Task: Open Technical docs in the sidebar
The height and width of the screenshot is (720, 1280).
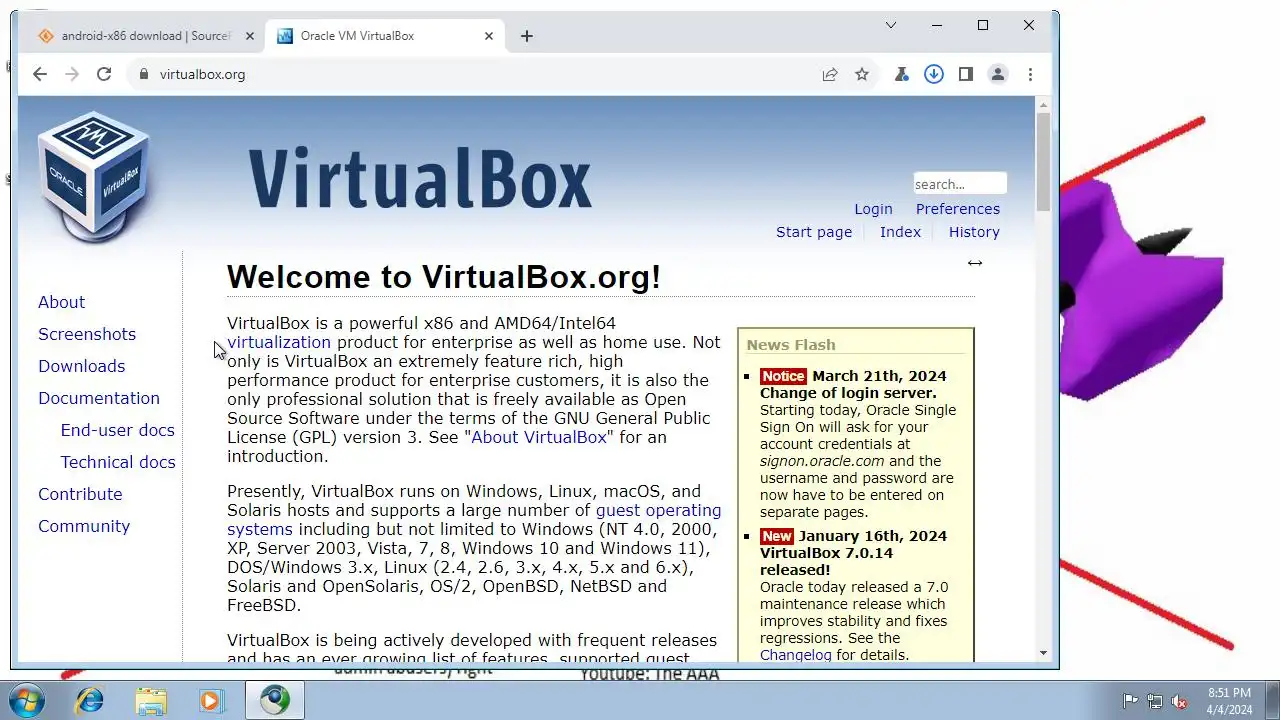Action: (x=118, y=462)
